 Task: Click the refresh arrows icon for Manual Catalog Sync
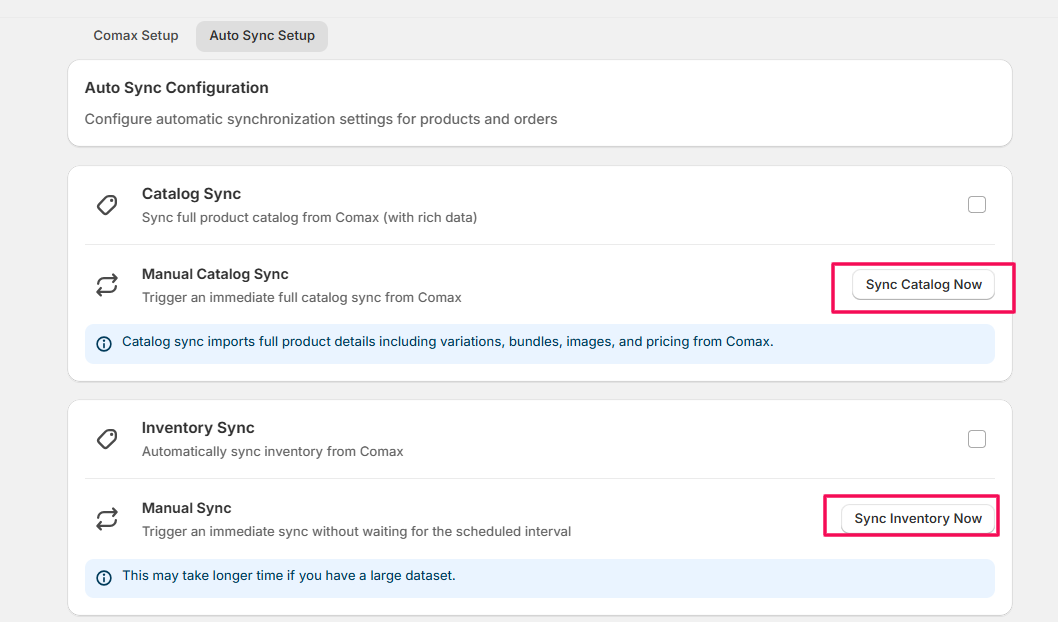pos(107,285)
